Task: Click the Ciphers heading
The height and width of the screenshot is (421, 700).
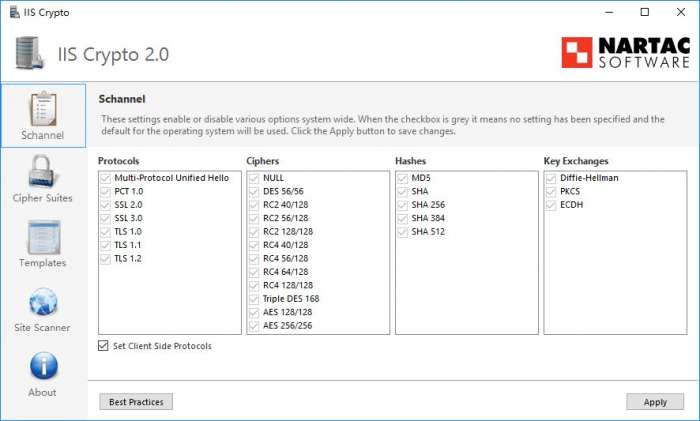Action: coord(262,161)
